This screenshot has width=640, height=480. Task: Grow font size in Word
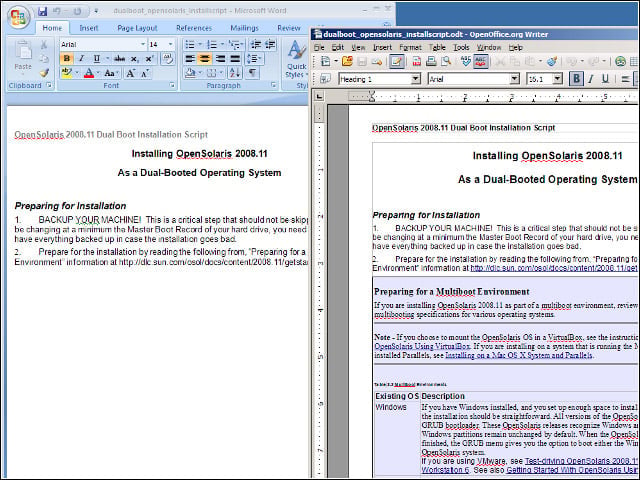(x=130, y=73)
